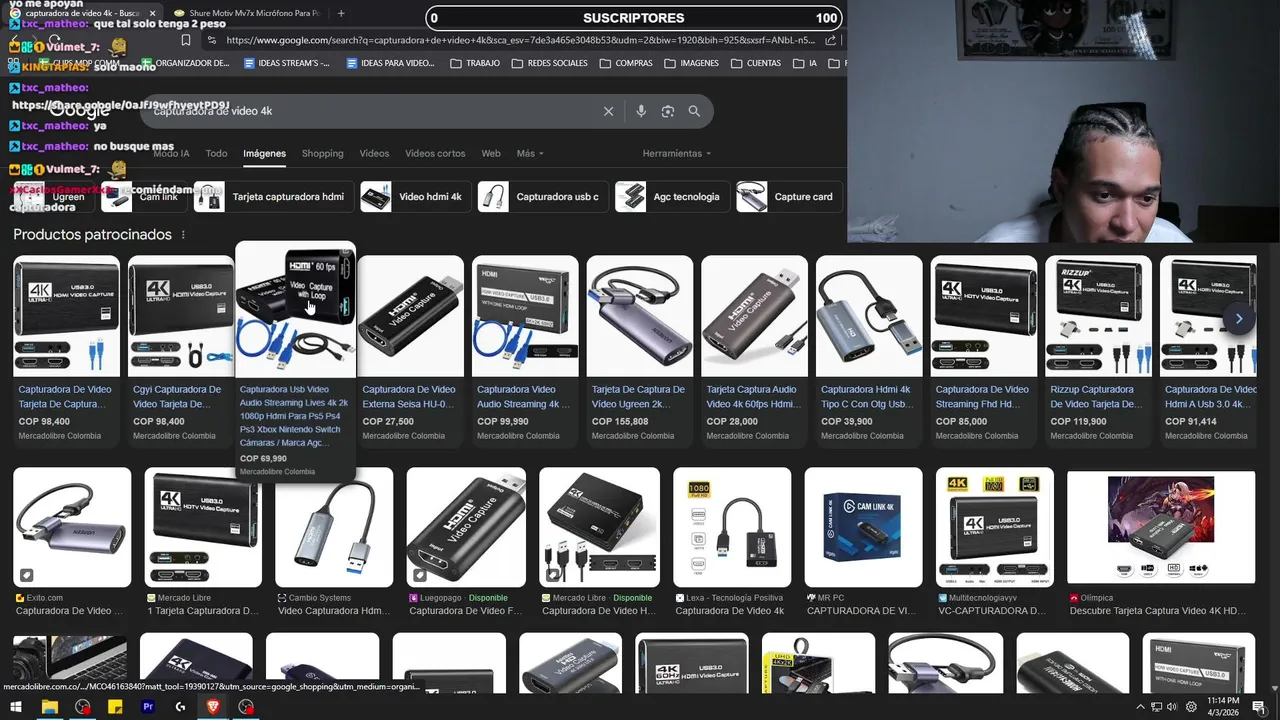
Task: Open the IA bookmarks folder
Action: [x=805, y=63]
